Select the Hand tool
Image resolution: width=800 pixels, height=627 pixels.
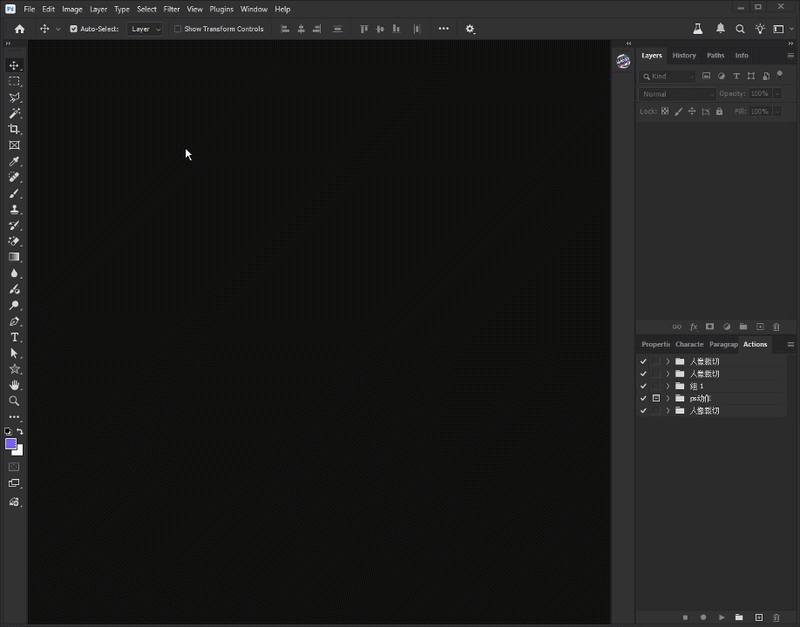(x=14, y=385)
